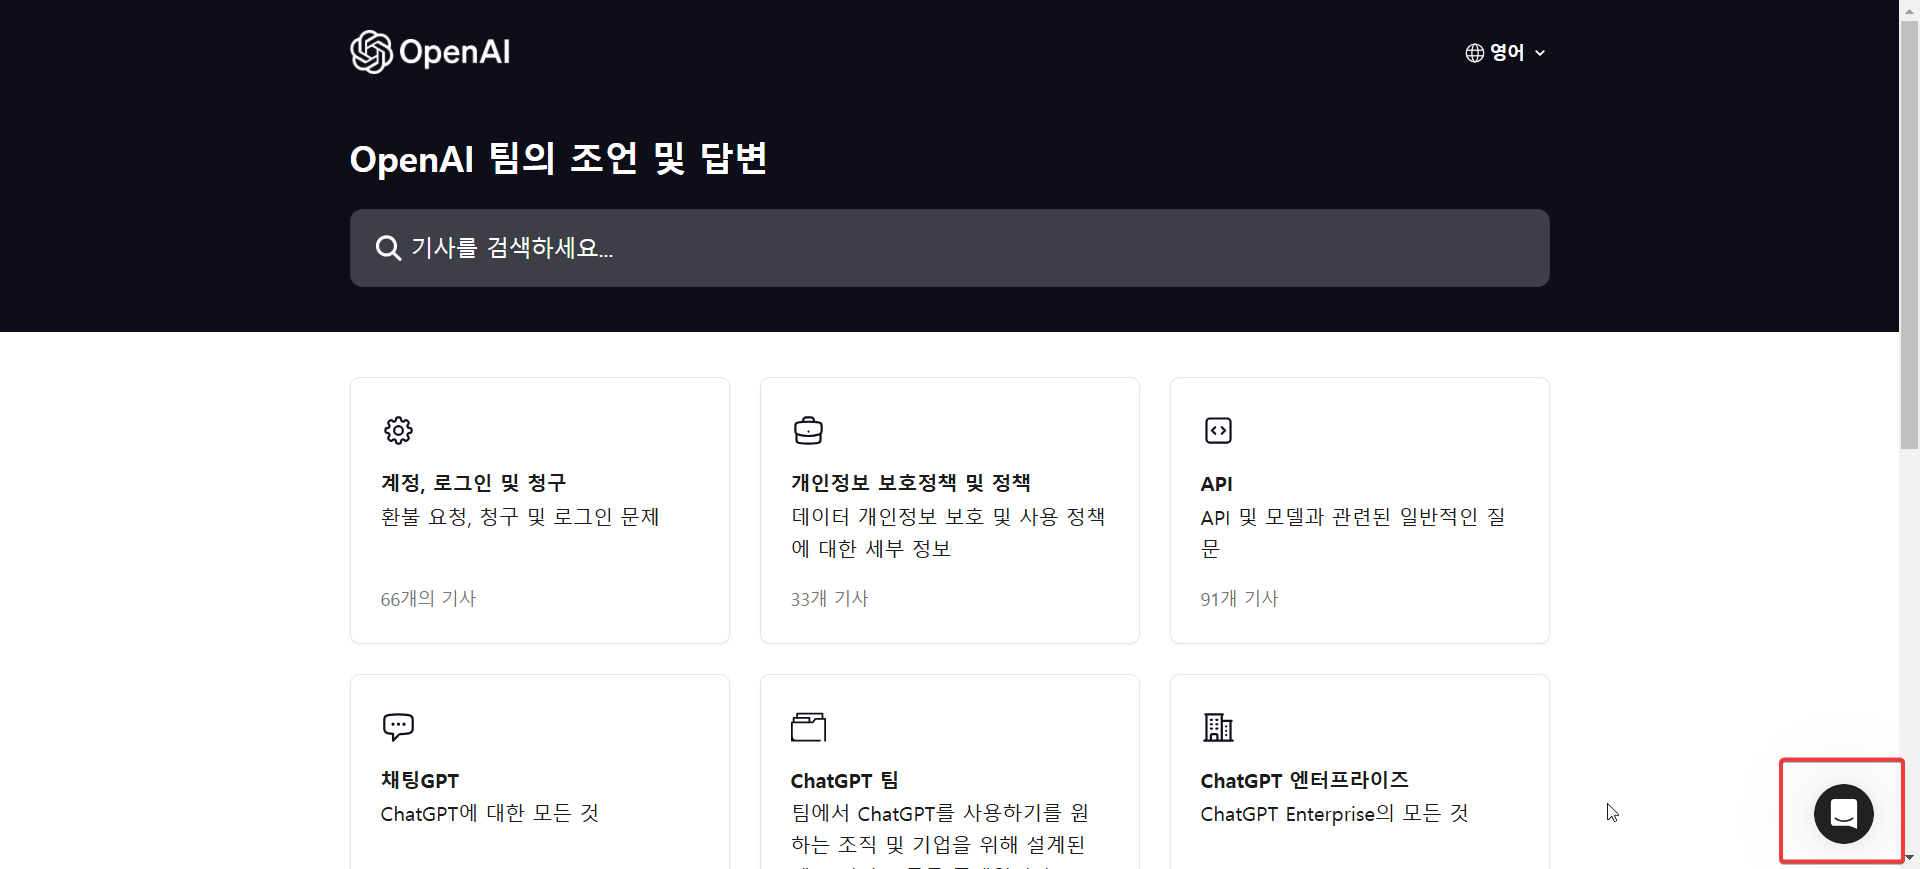Click the globe language icon
Screen dimensions: 1920x869
point(1475,53)
